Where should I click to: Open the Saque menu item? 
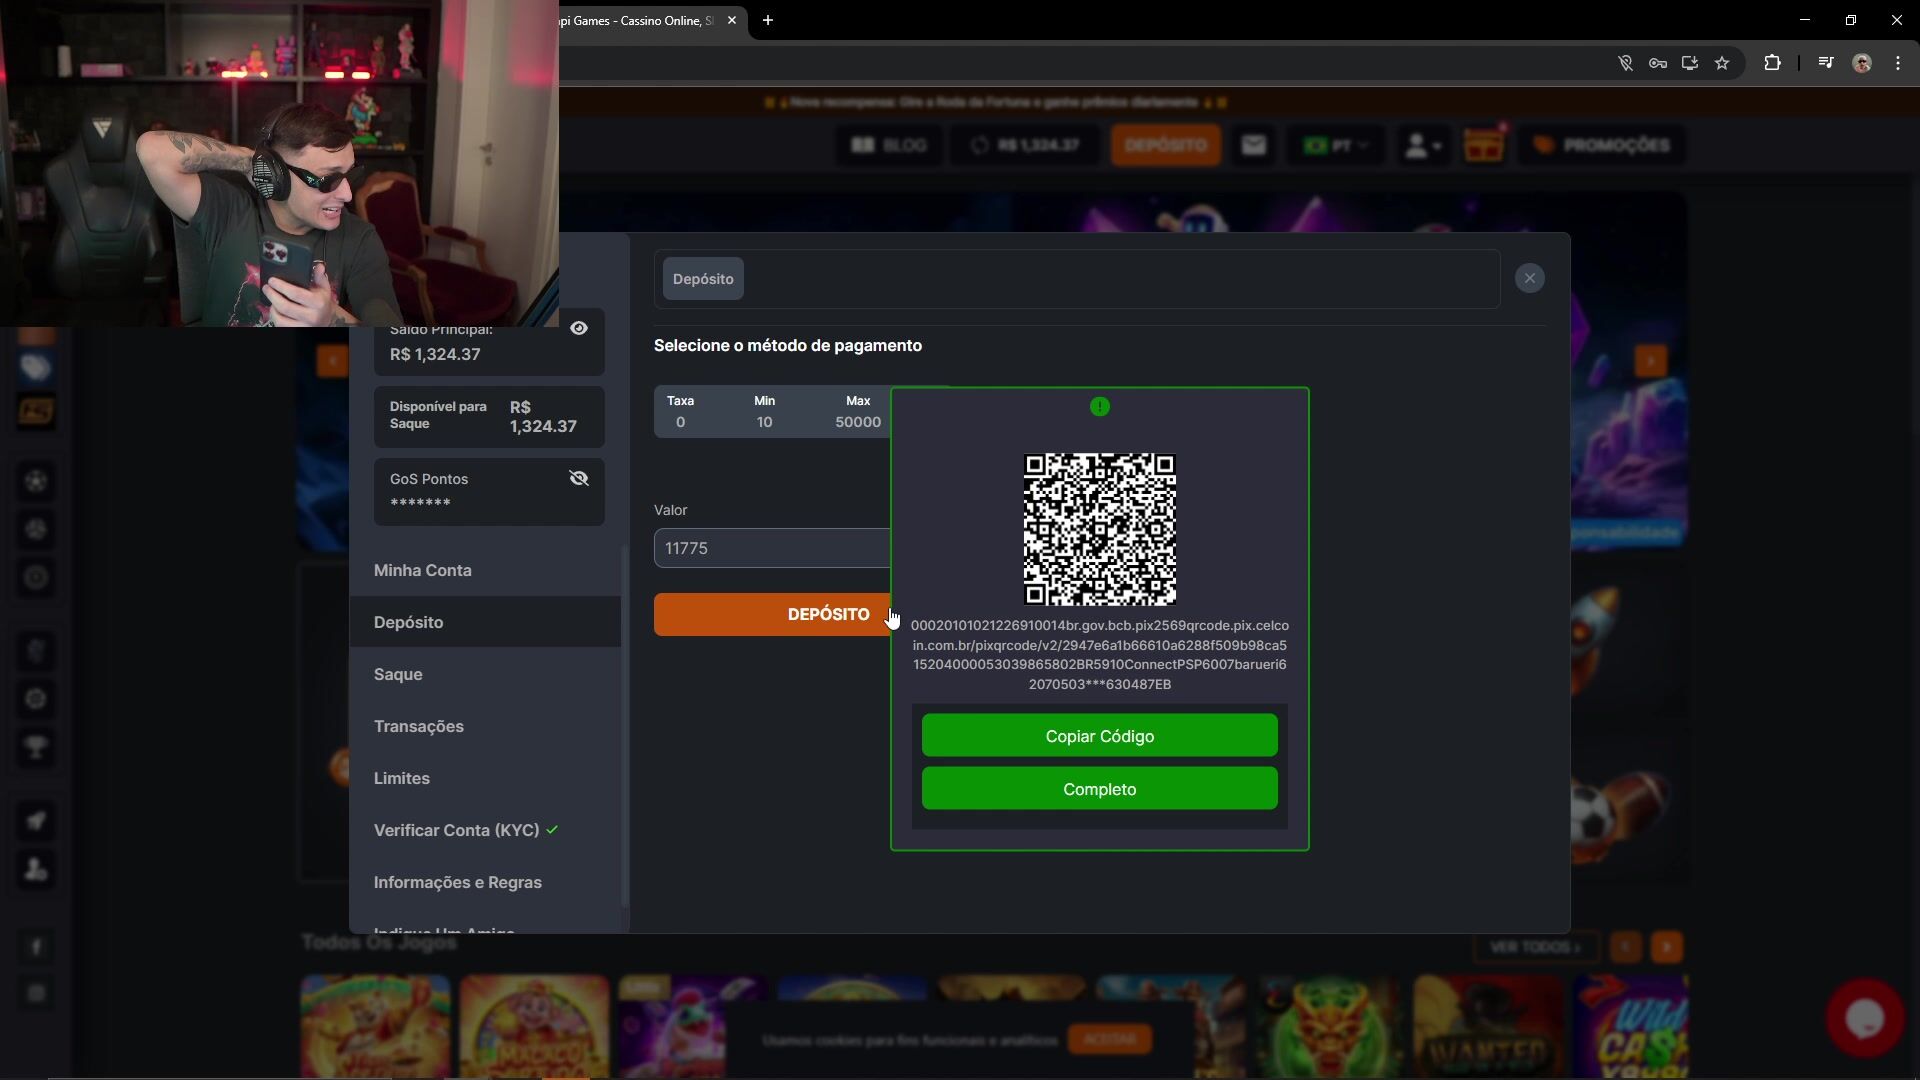coord(398,674)
